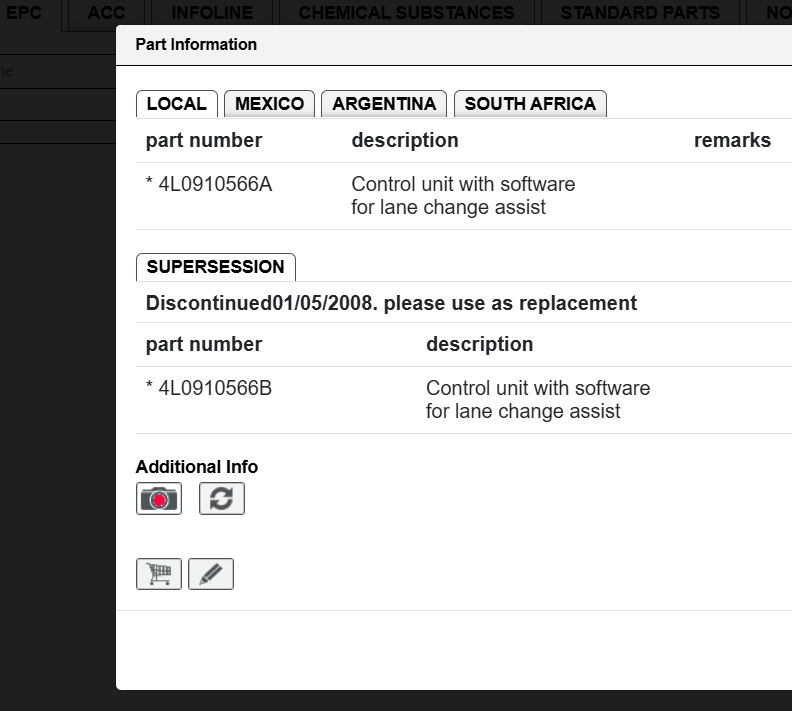The image size is (792, 711).
Task: Click the Additional Info heading
Action: tap(197, 467)
